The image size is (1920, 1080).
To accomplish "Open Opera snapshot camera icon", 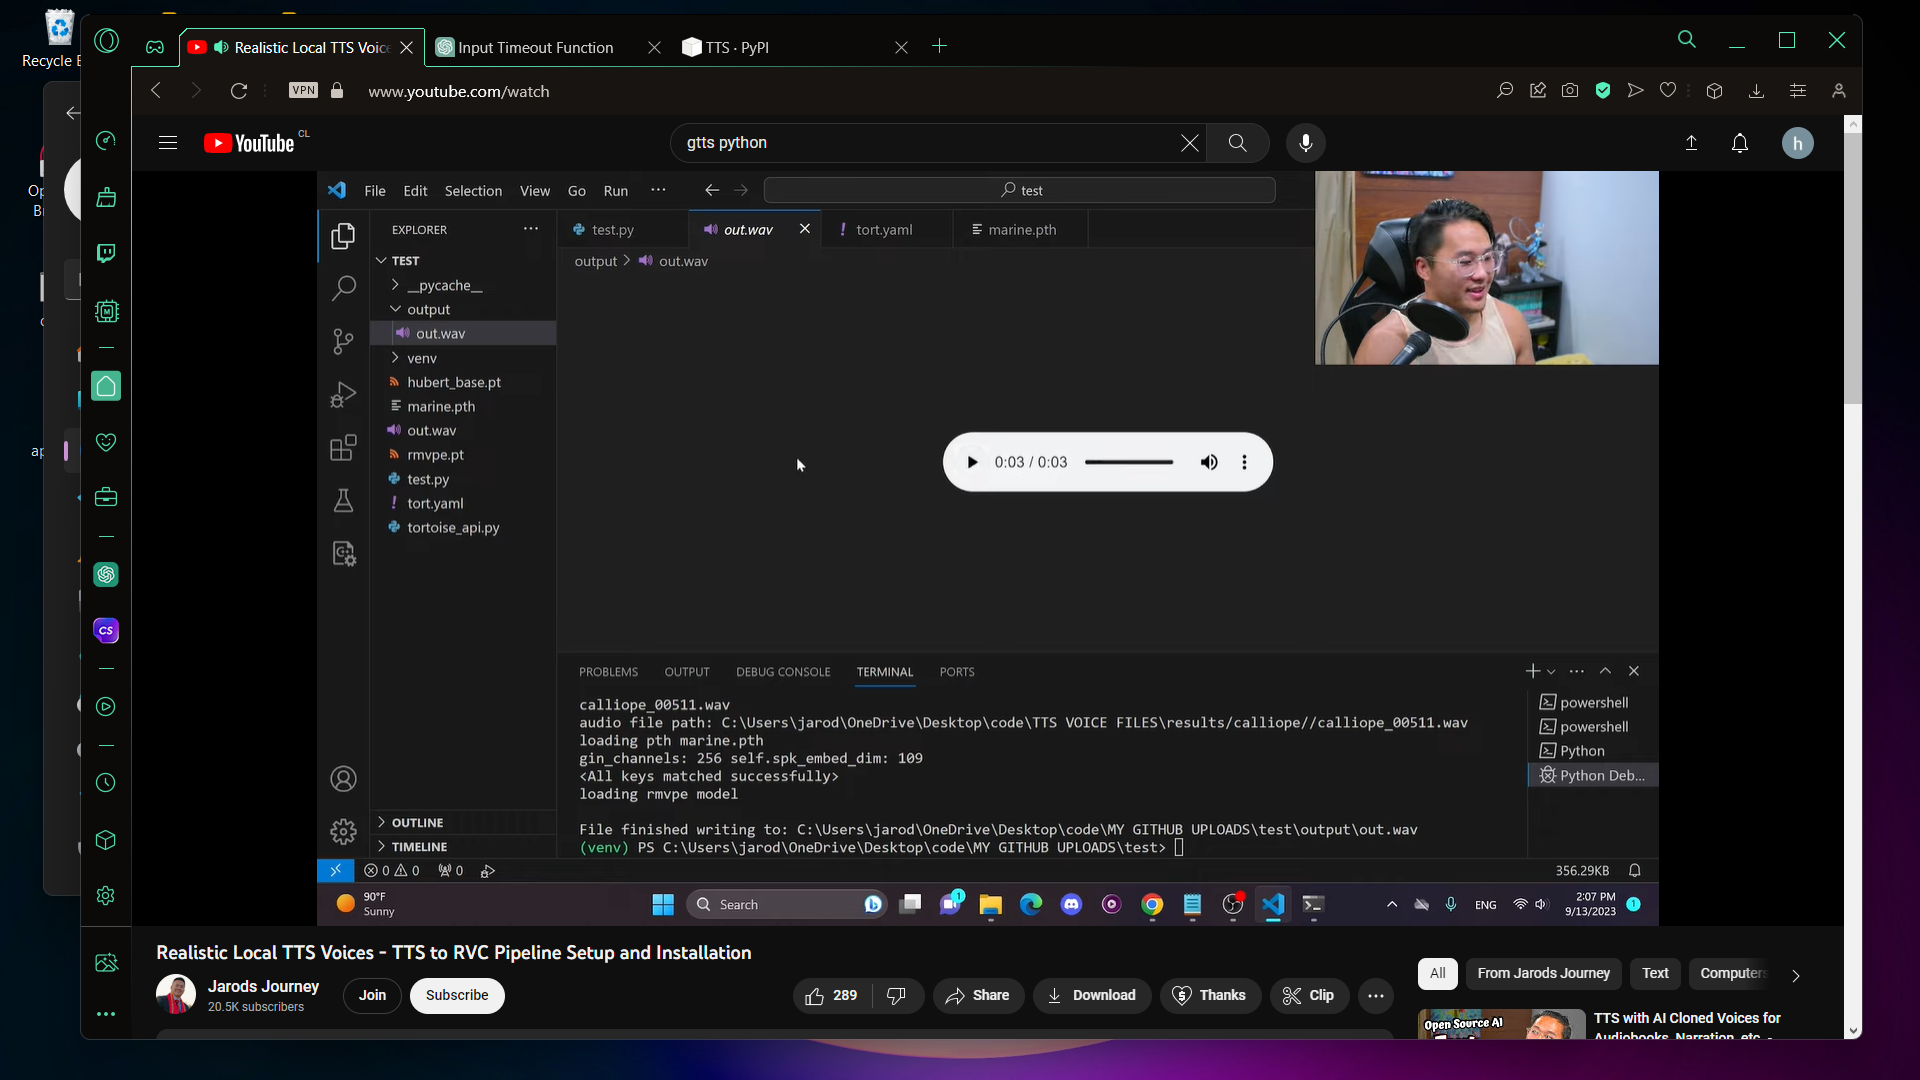I will click(x=1570, y=91).
